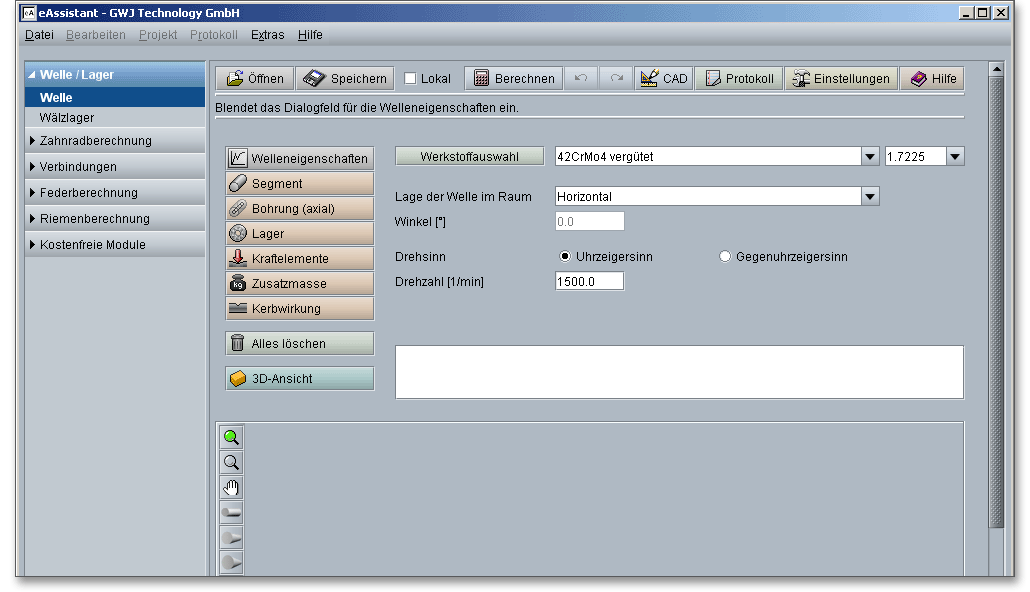Open the Zusatzmasse additional mass panel
Viewport: 1030px width, 592px height.
(x=299, y=284)
